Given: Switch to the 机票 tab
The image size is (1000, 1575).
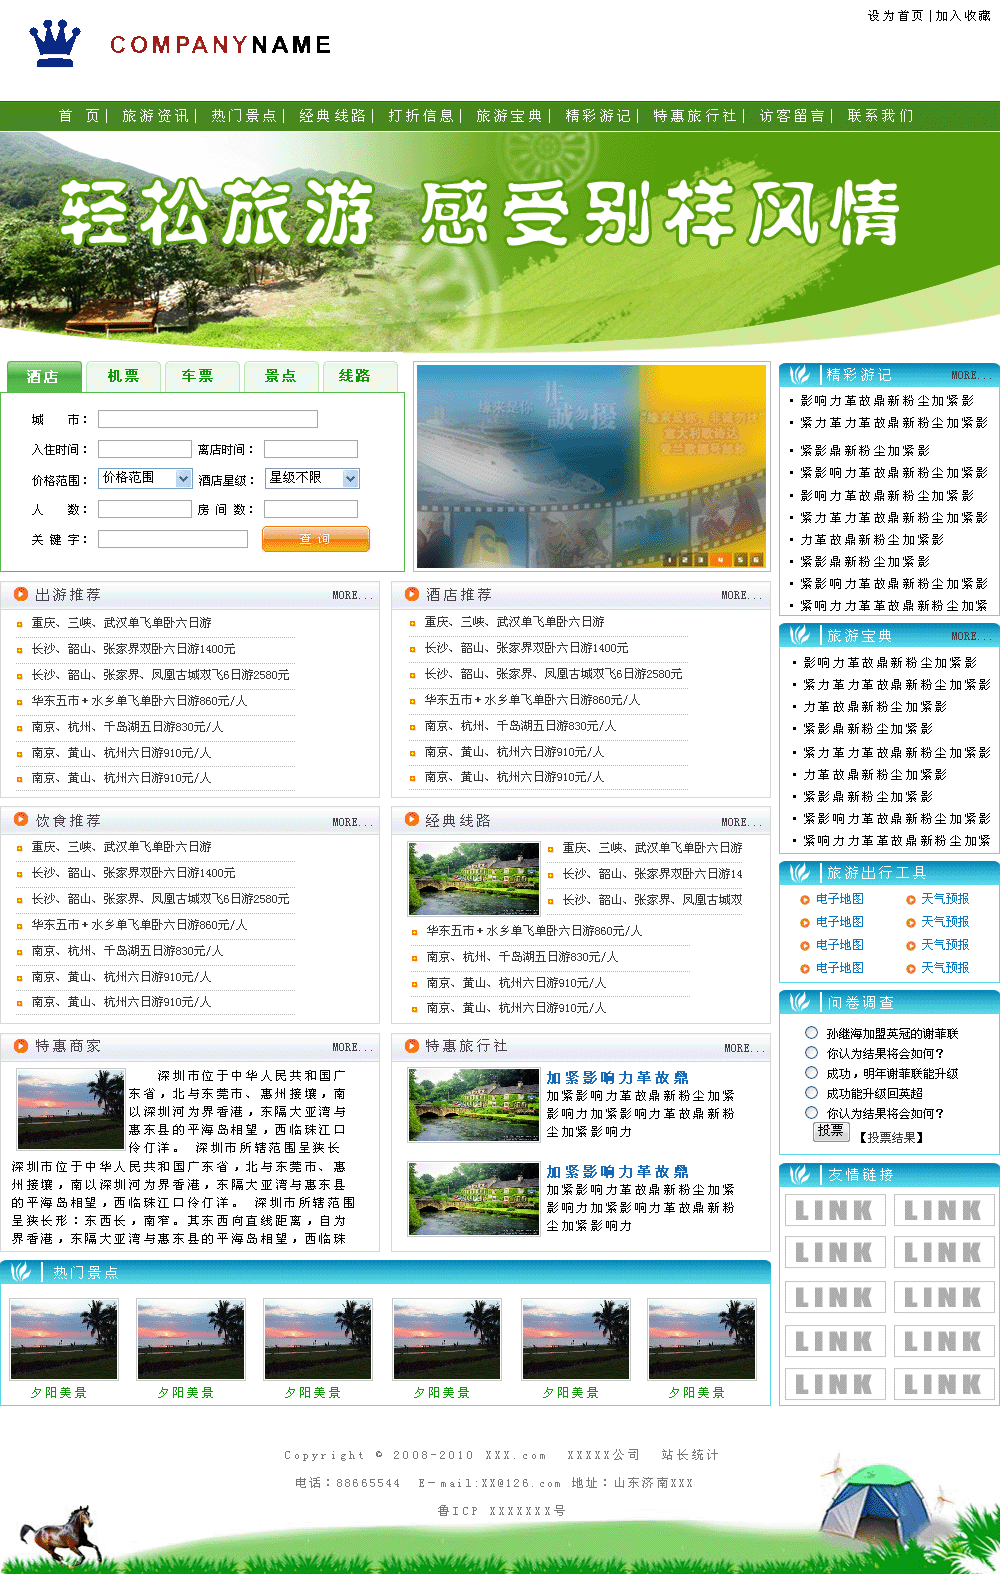Looking at the screenshot, I should tap(124, 376).
